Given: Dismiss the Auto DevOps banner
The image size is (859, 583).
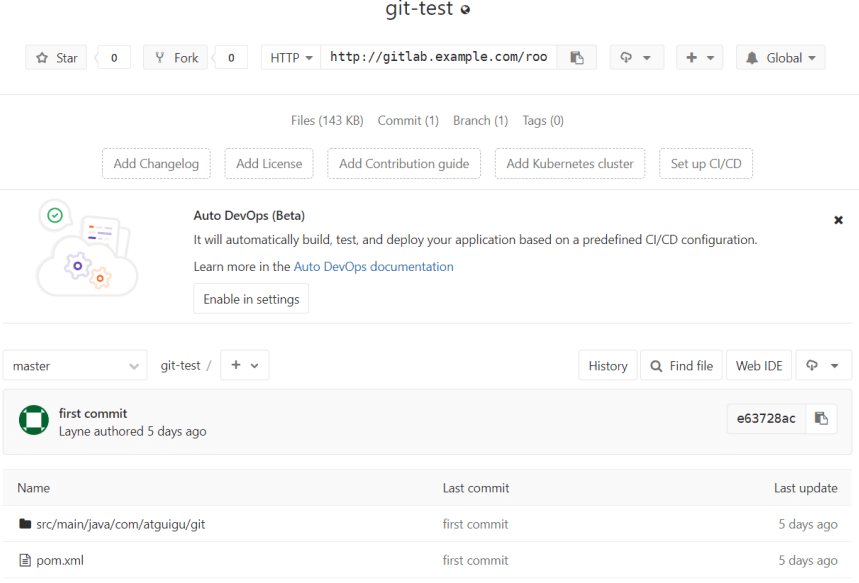Looking at the screenshot, I should (838, 220).
